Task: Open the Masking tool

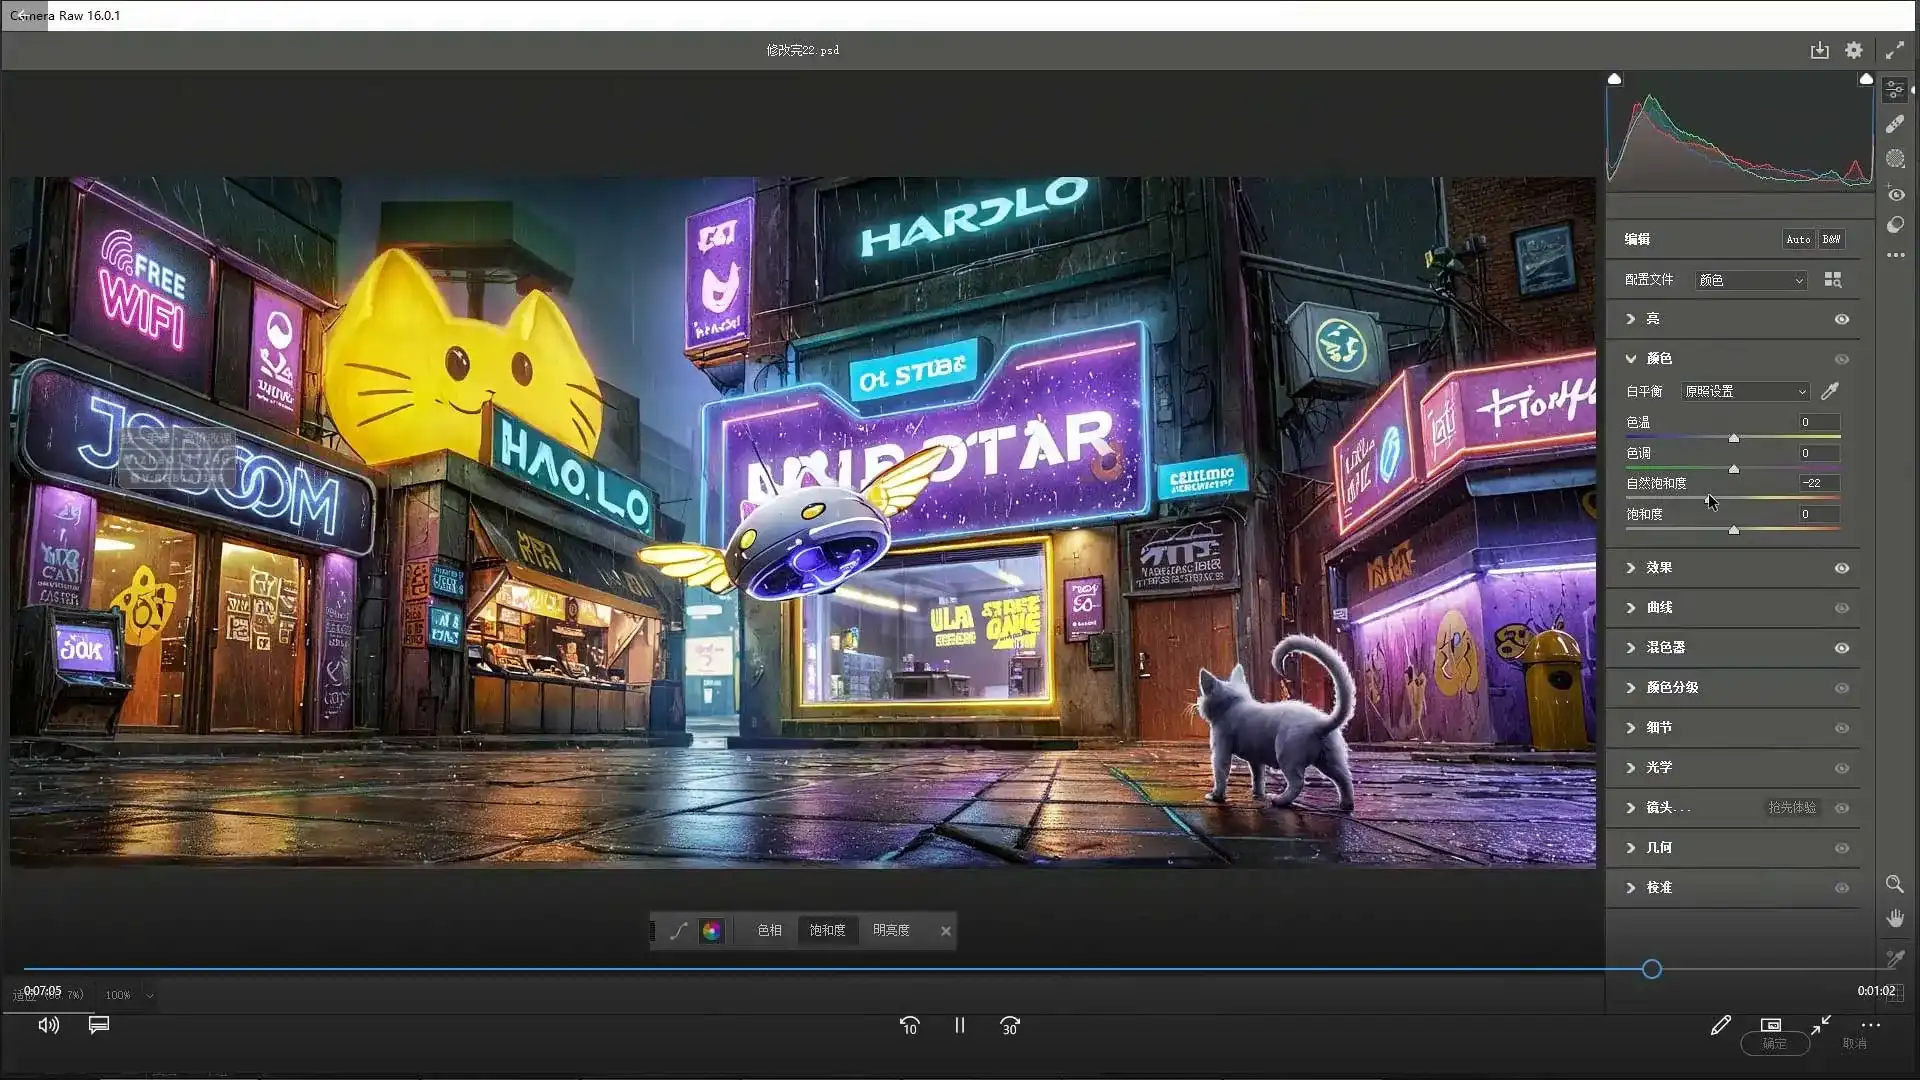Action: coord(1895,159)
